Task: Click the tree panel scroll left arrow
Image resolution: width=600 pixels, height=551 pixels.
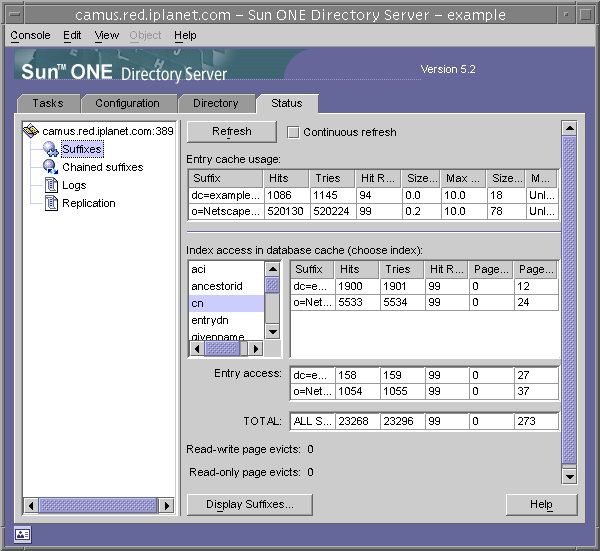Action: tap(31, 505)
